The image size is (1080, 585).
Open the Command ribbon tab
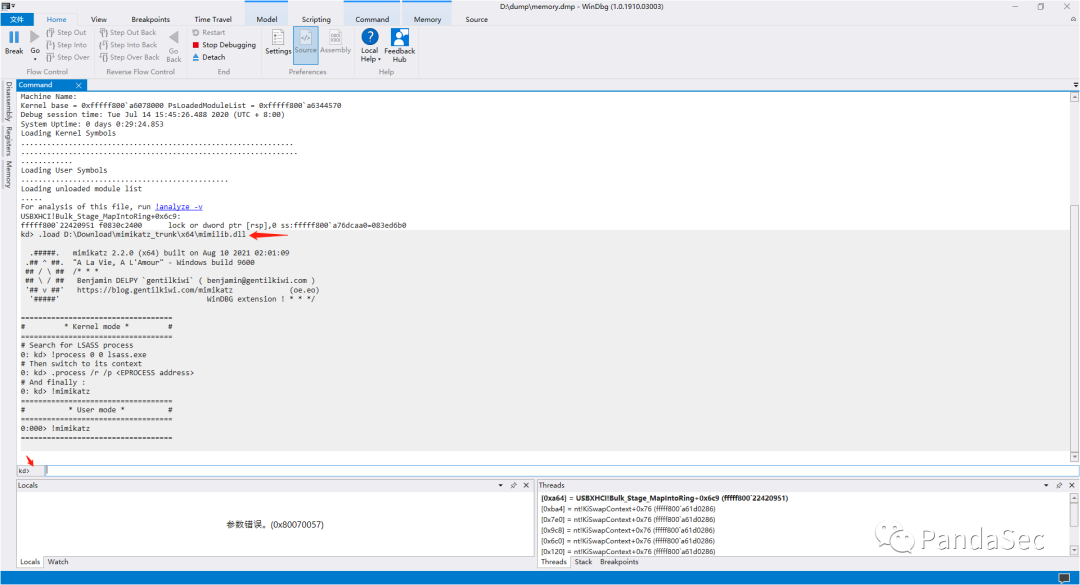tap(372, 19)
